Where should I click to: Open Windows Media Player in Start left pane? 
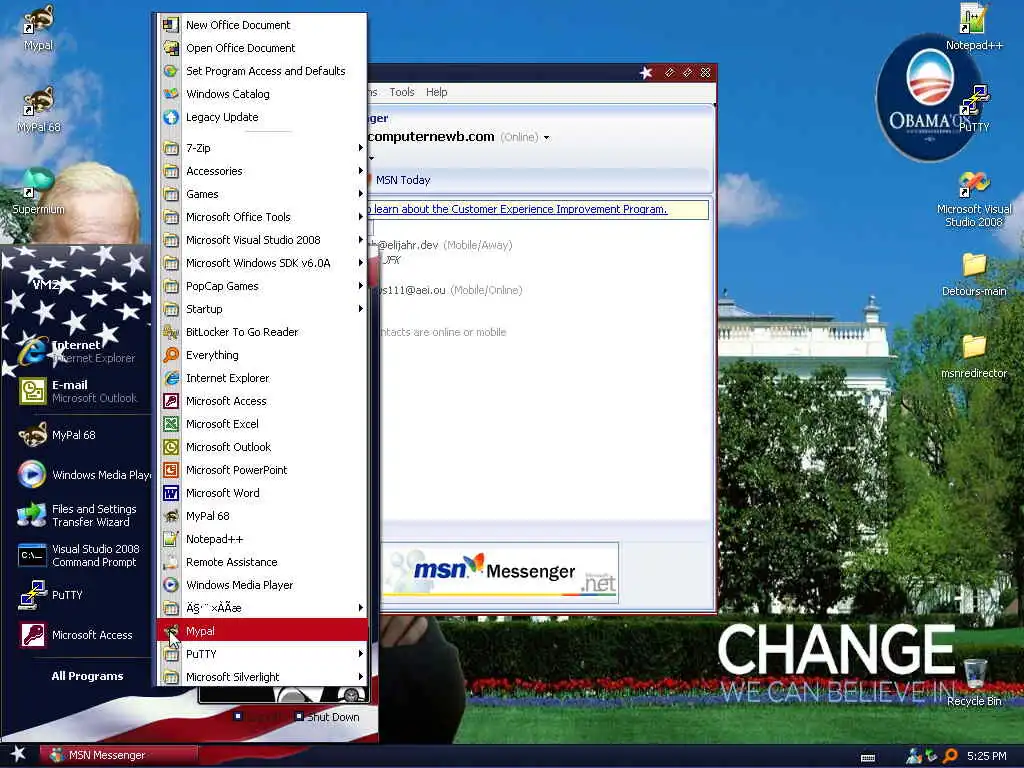click(84, 475)
